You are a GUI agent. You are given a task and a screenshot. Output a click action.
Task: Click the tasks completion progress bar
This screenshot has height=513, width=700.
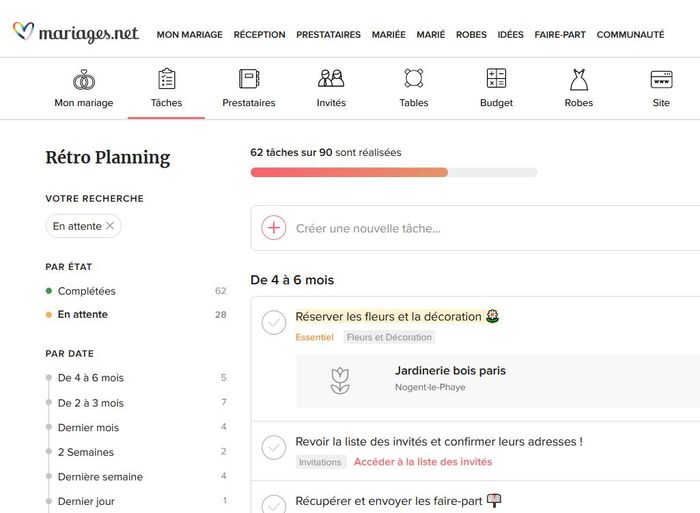(393, 172)
